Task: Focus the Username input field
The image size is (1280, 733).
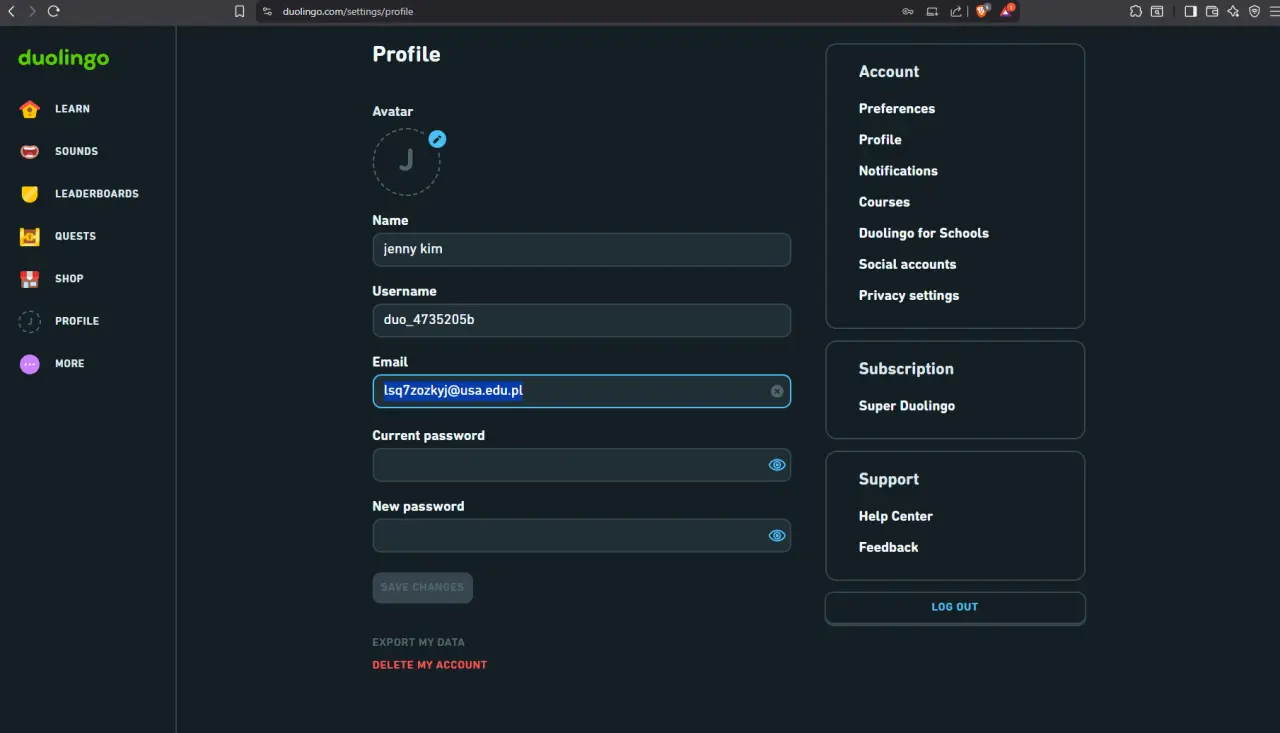Action: click(x=582, y=320)
